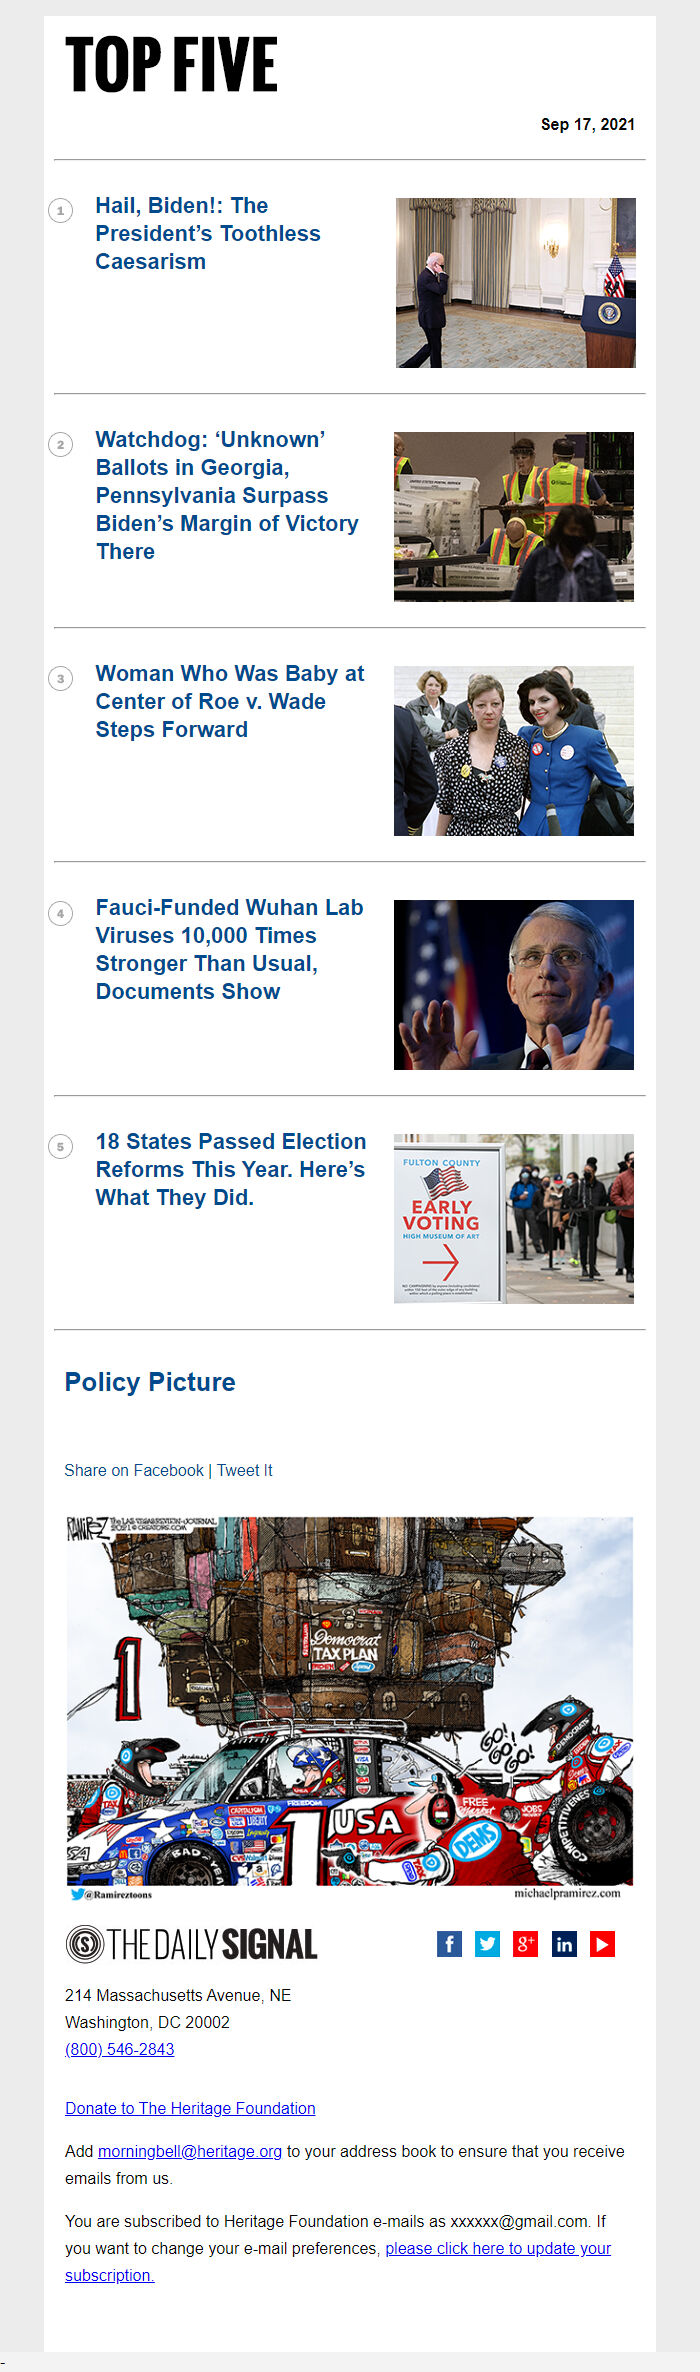Image resolution: width=700 pixels, height=2372 pixels.
Task: Click the Fauci photo thumbnail
Action: (x=514, y=985)
